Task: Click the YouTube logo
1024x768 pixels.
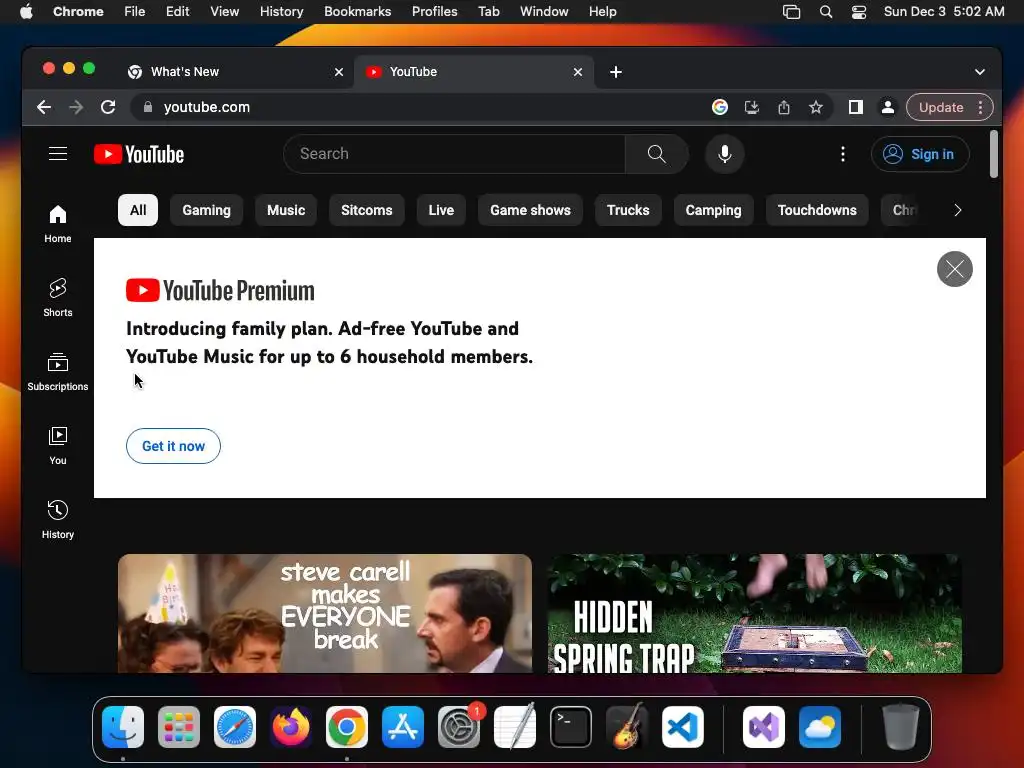Action: (x=139, y=154)
